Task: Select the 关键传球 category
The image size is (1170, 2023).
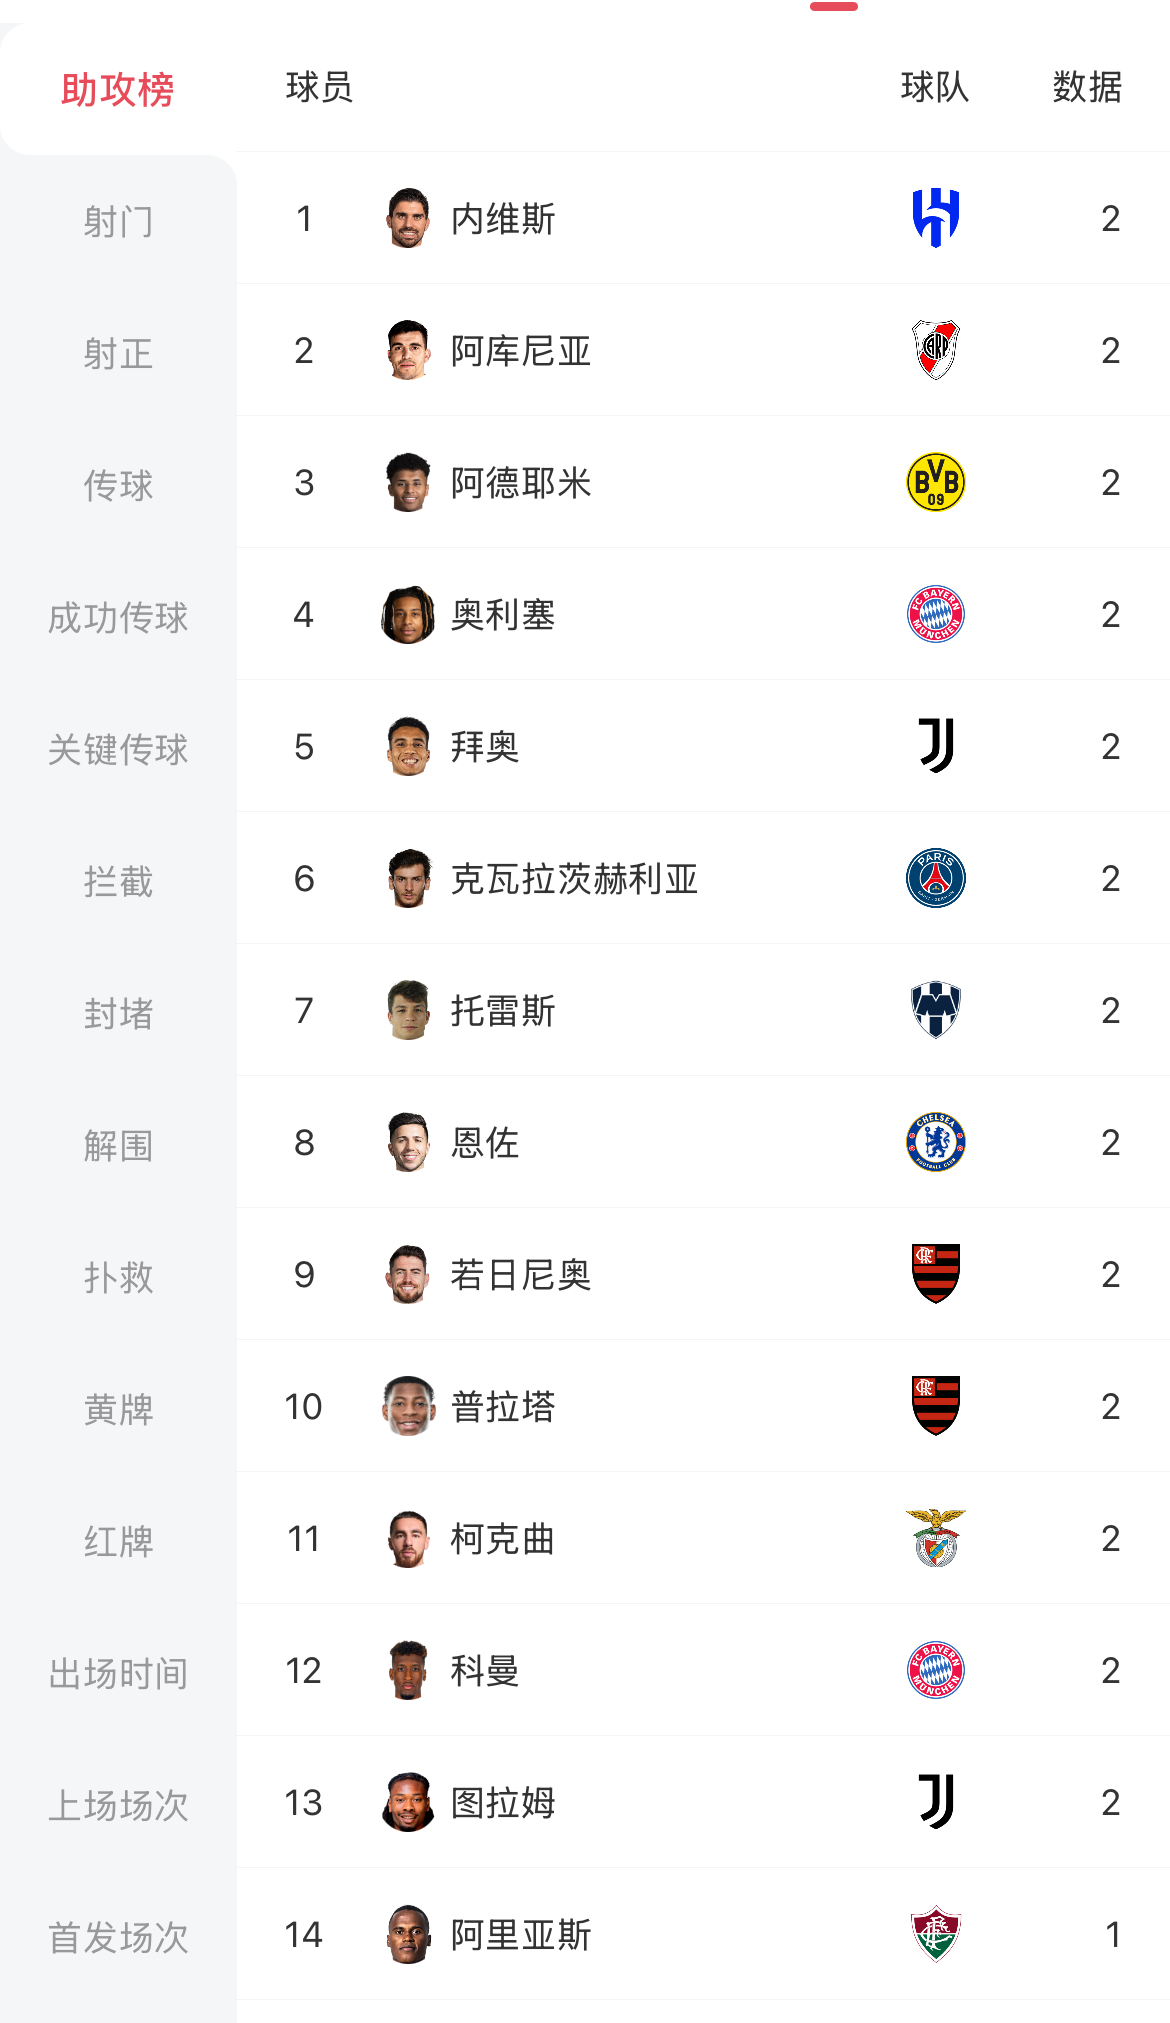Action: [118, 749]
